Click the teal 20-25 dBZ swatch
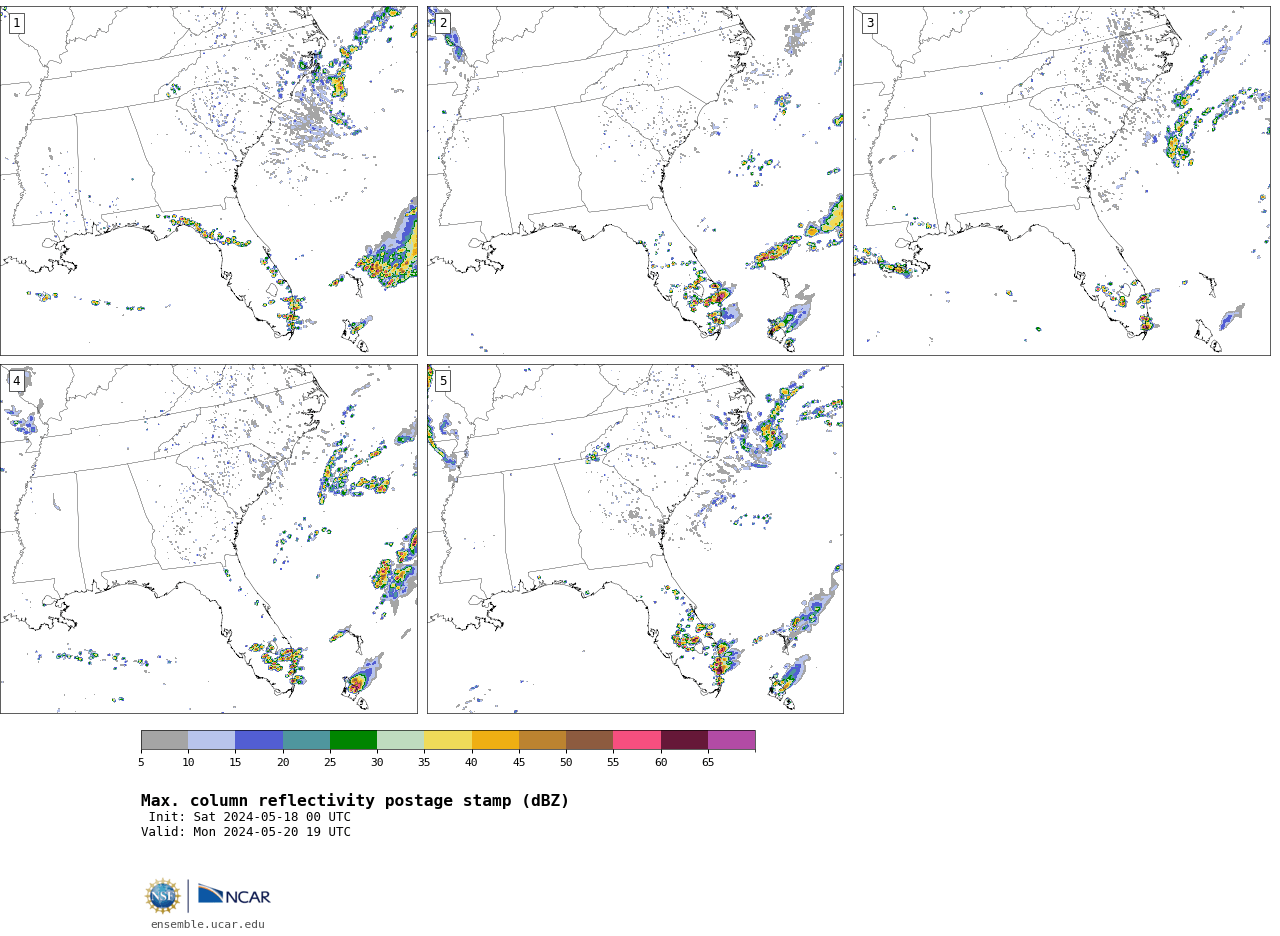 306,740
